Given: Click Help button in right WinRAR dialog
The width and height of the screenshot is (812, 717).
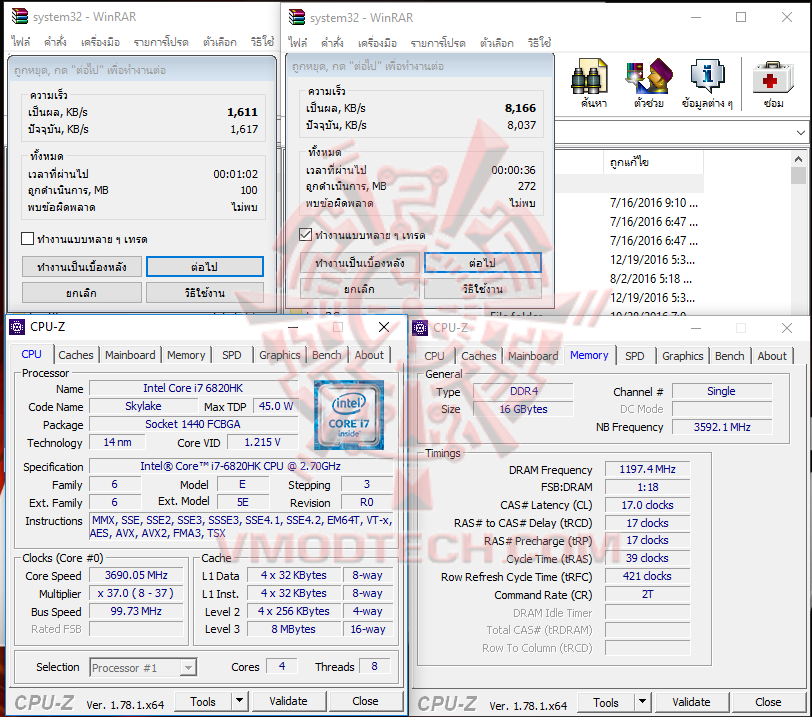Looking at the screenshot, I should [x=483, y=289].
